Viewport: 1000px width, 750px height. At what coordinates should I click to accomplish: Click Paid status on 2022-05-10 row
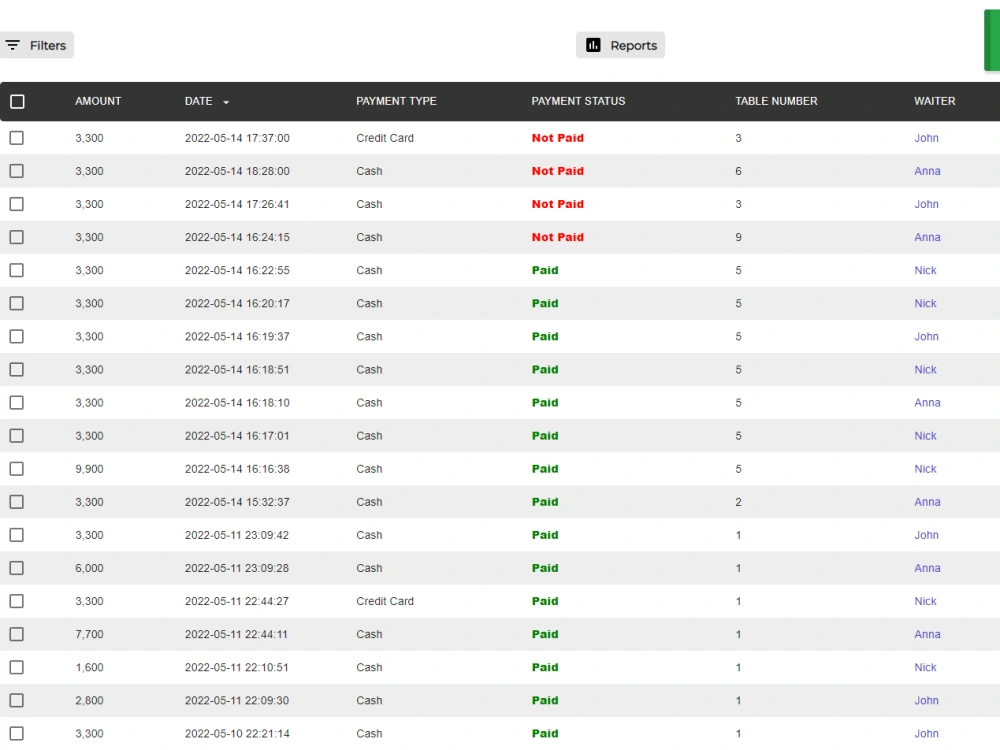click(x=545, y=733)
